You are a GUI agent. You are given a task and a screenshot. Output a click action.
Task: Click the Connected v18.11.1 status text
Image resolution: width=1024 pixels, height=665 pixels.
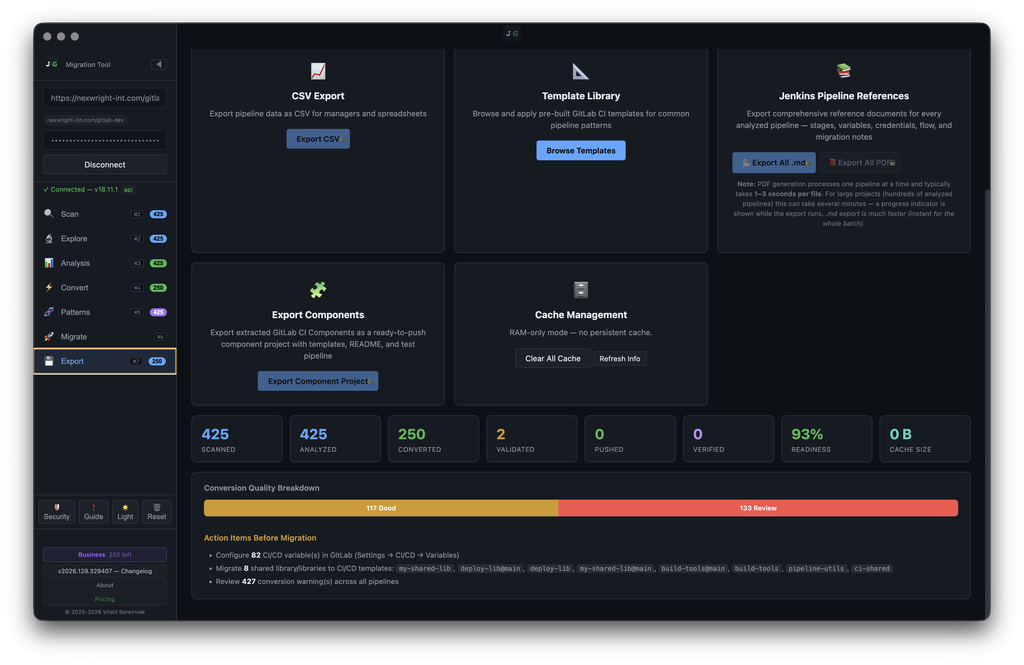point(80,189)
